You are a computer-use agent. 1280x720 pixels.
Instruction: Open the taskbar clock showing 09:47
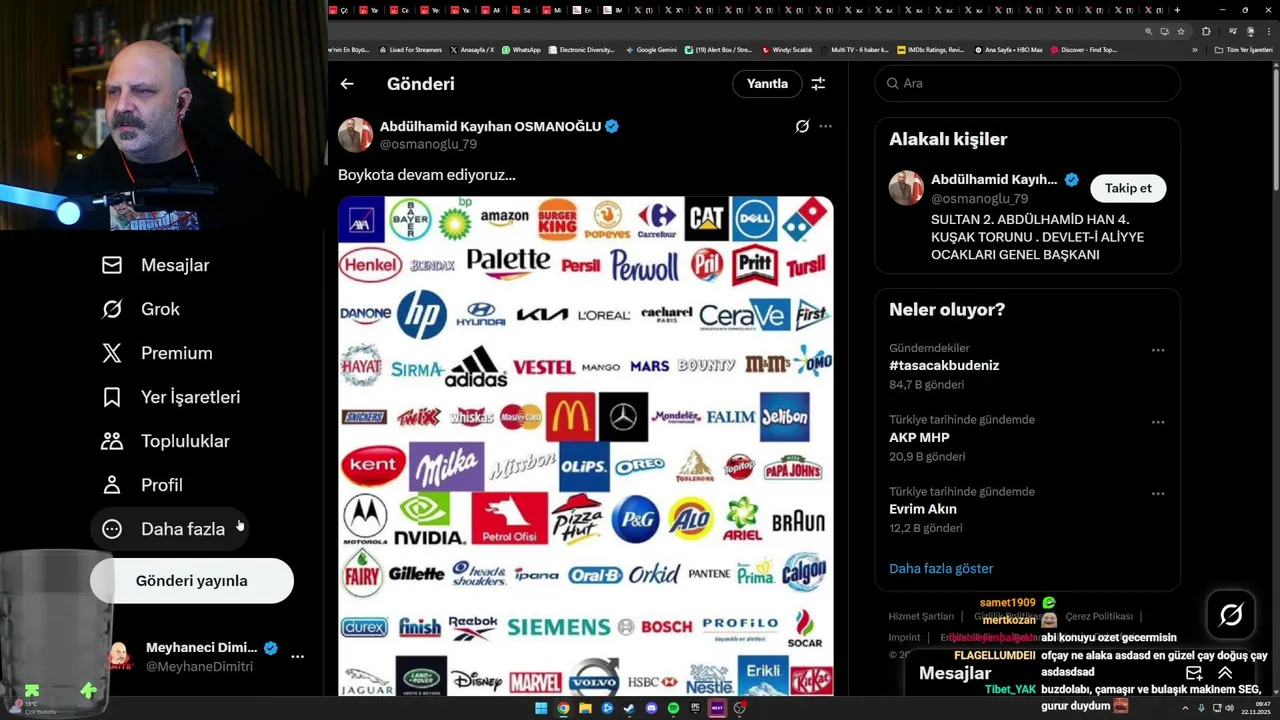pos(1256,708)
